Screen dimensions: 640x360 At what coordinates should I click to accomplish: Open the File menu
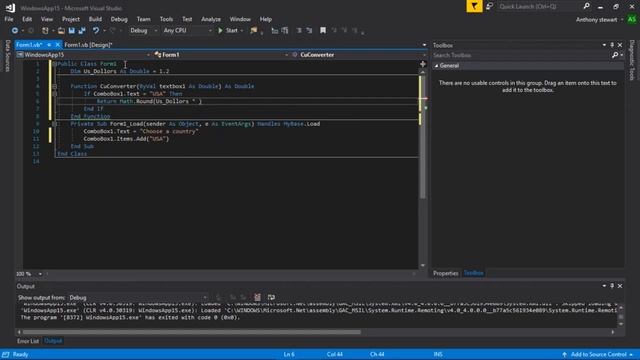point(9,19)
